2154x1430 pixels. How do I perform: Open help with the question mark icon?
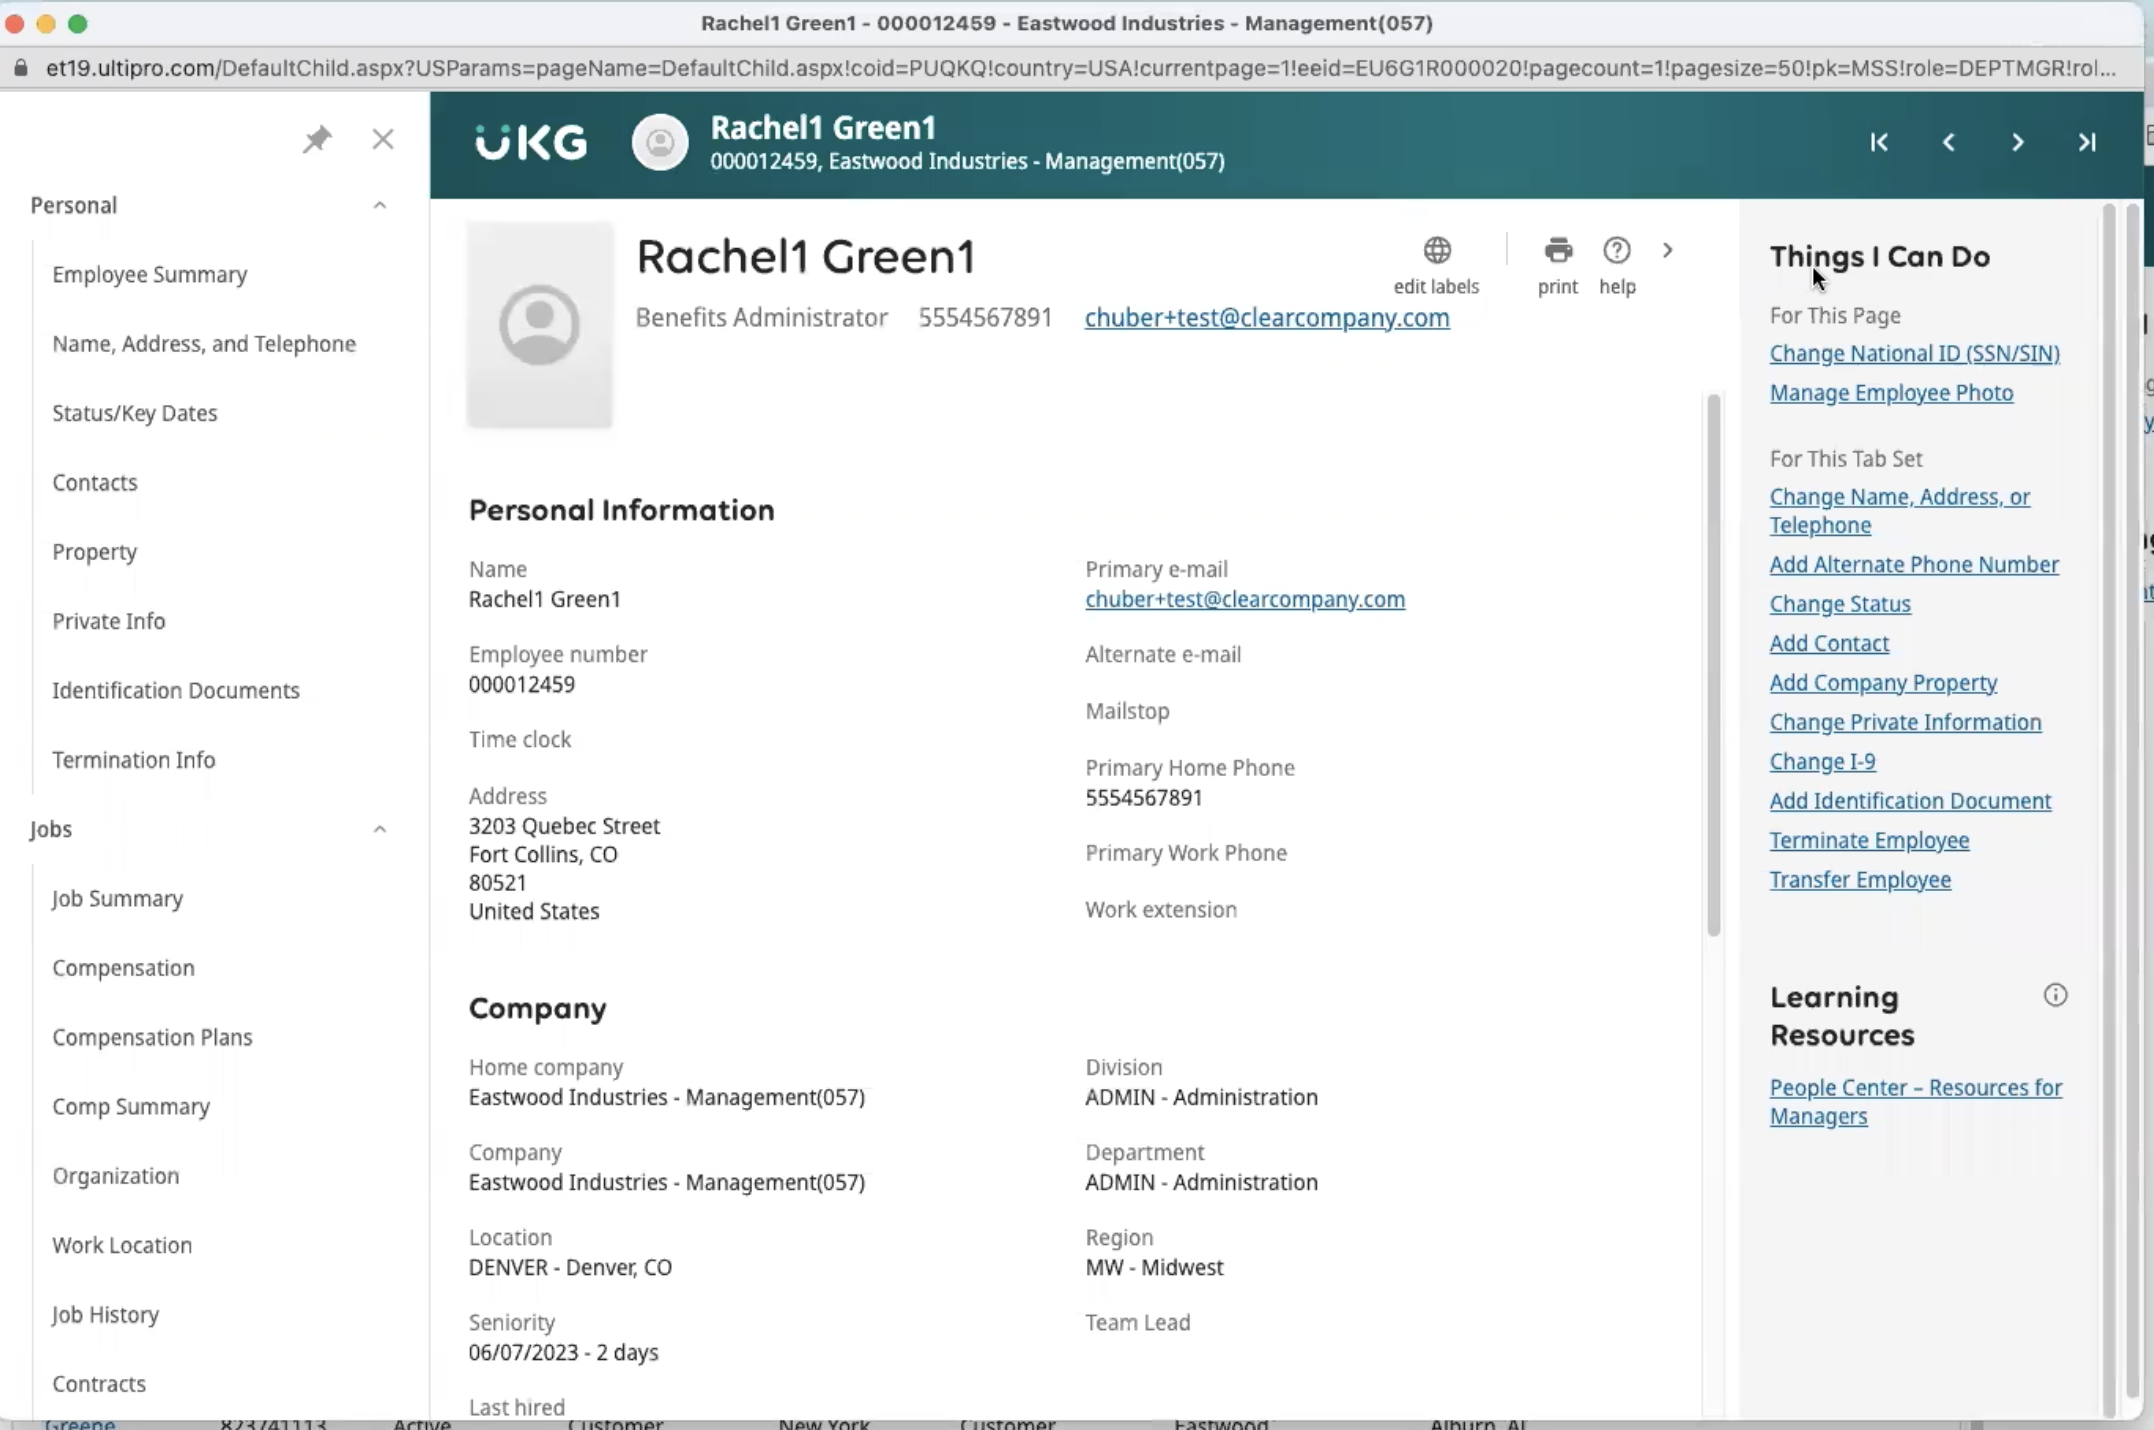coord(1617,250)
